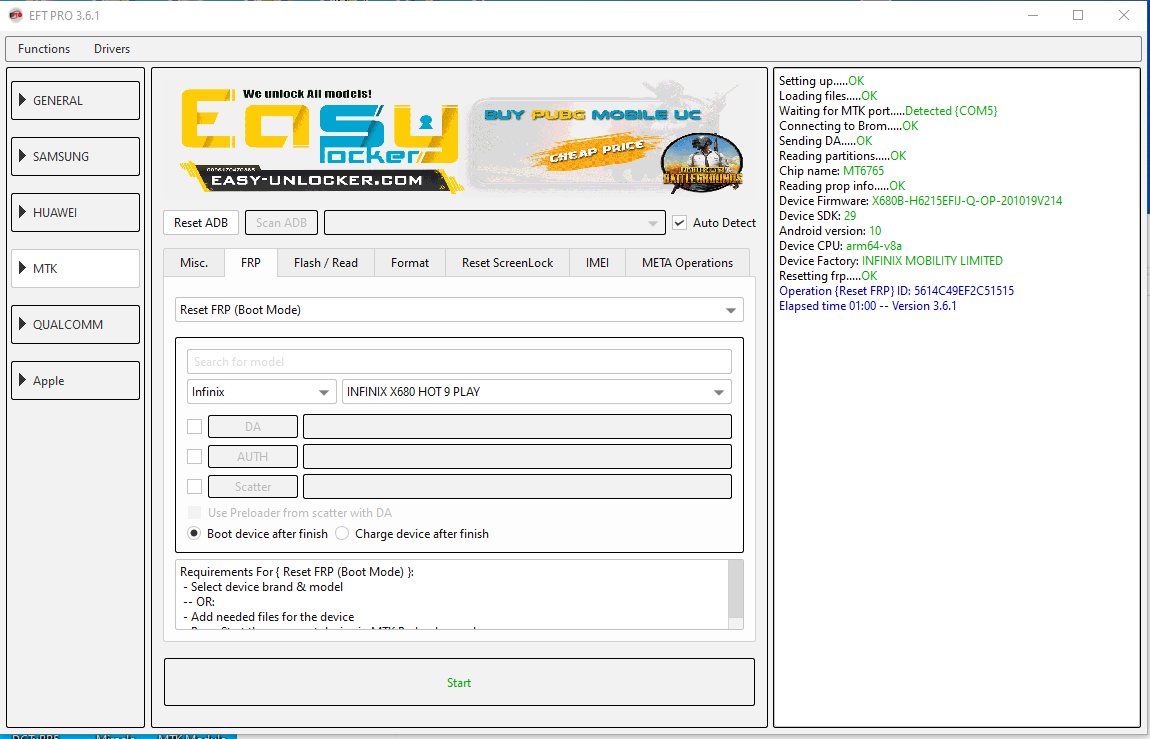Click the DA file path field
This screenshot has height=739, width=1150.
click(517, 426)
